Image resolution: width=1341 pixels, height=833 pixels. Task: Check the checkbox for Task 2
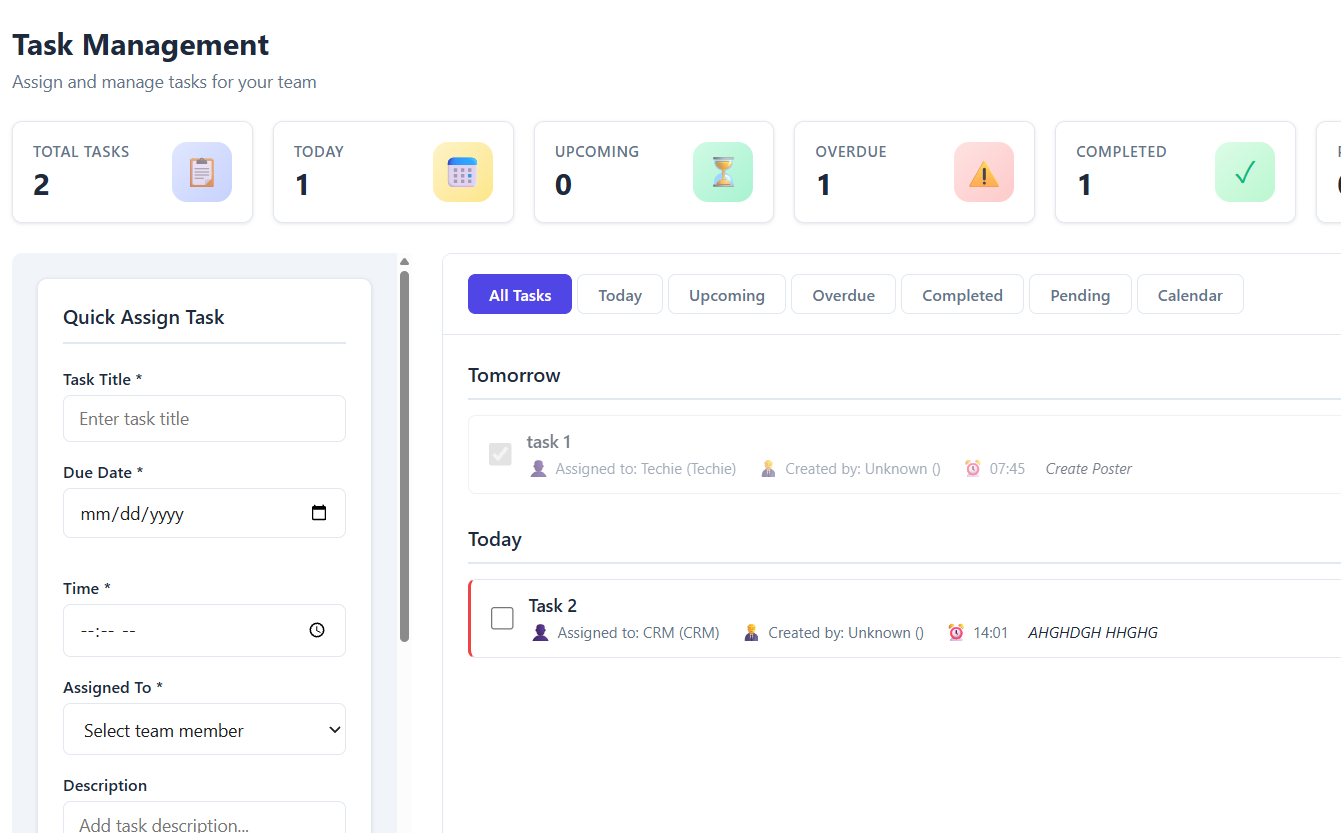501,617
